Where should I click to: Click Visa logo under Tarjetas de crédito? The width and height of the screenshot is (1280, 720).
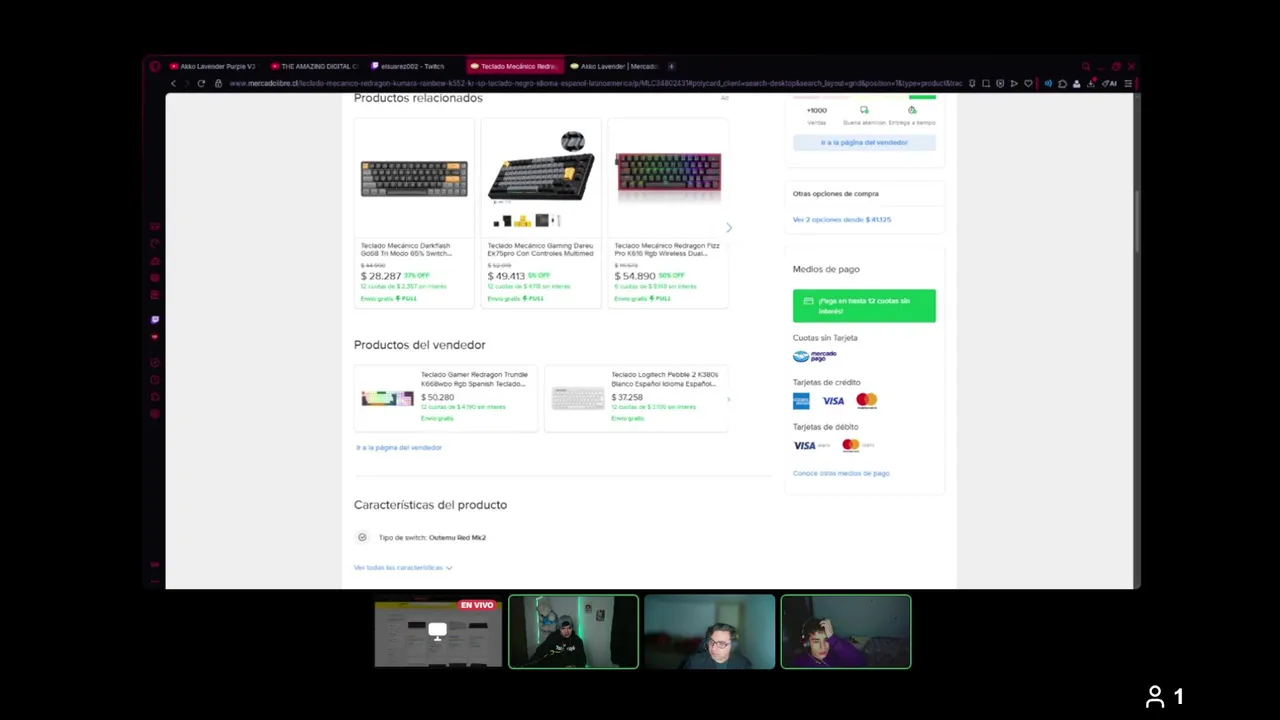(833, 400)
